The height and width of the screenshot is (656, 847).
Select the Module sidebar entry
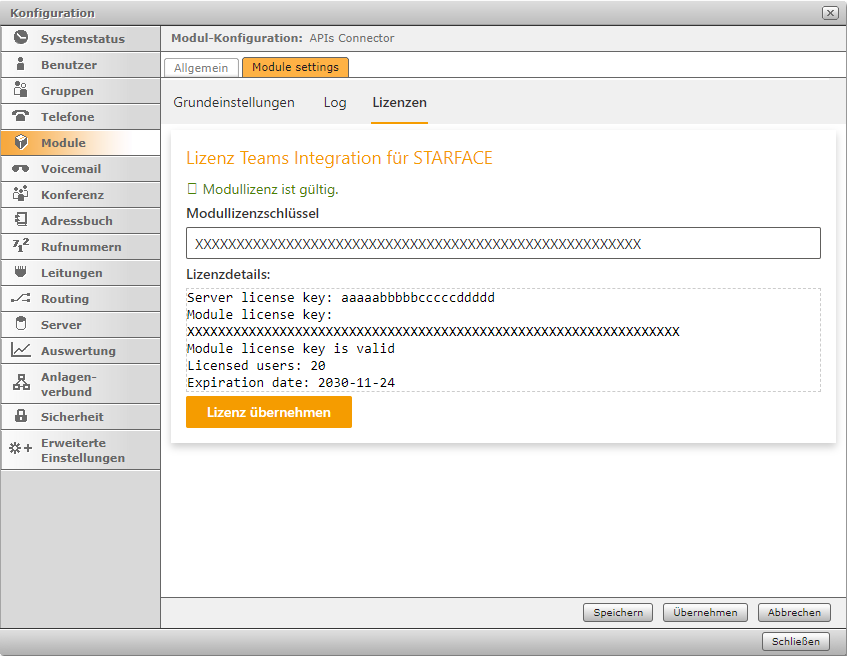point(80,142)
